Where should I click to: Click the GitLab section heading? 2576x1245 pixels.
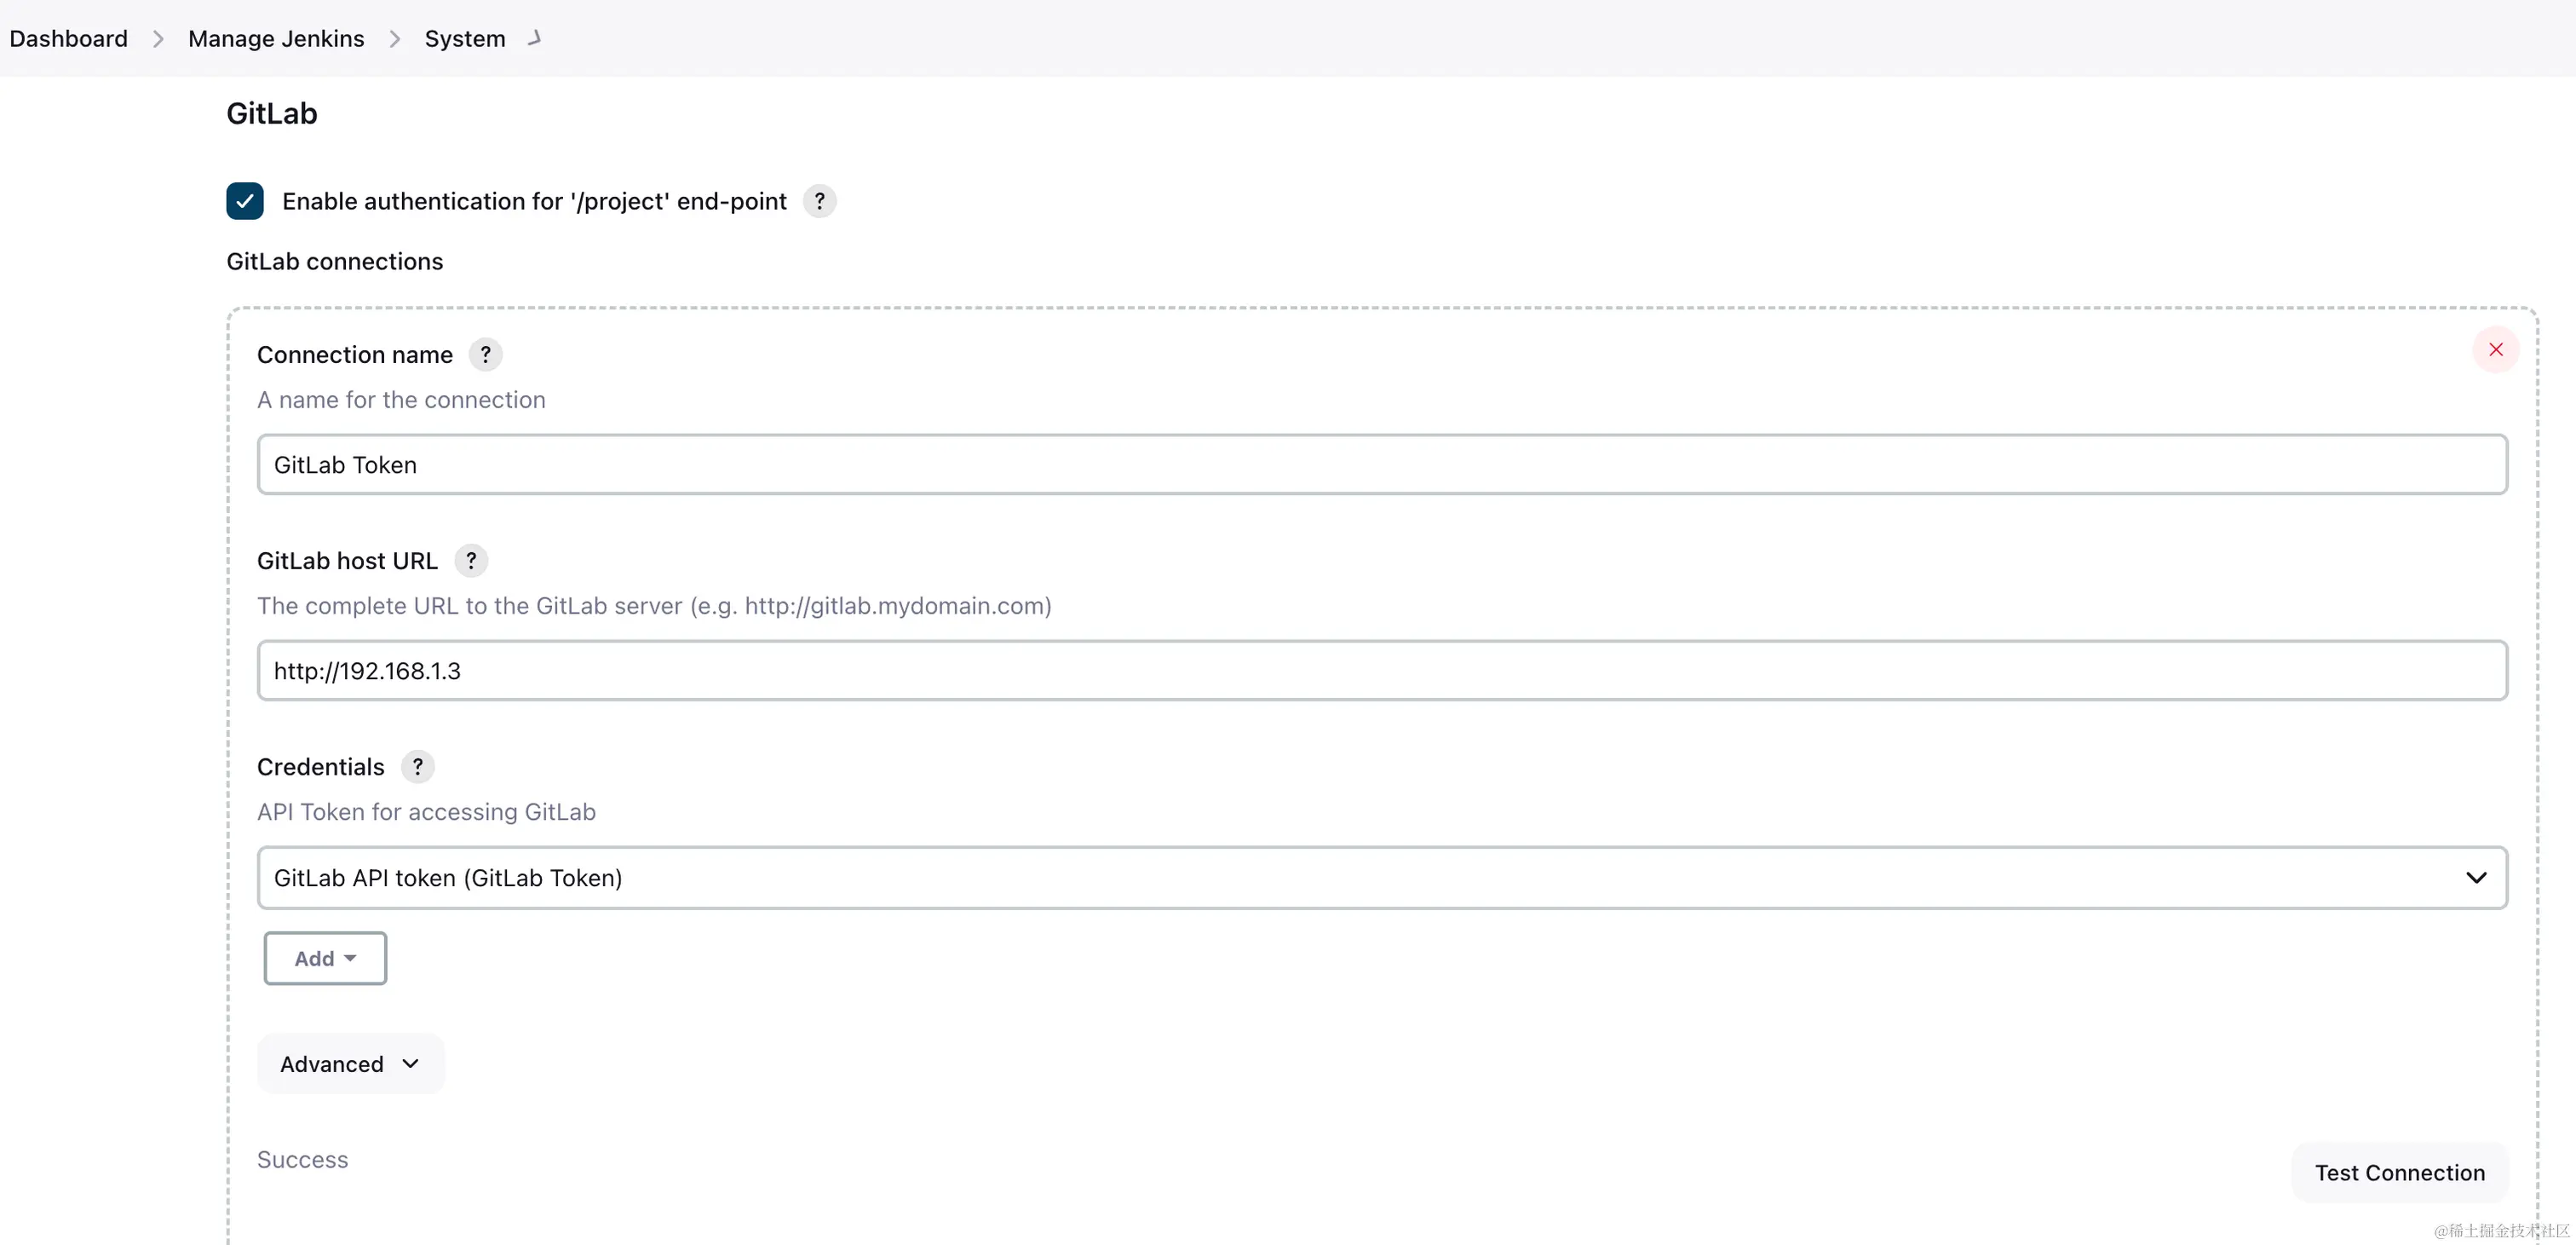coord(272,114)
